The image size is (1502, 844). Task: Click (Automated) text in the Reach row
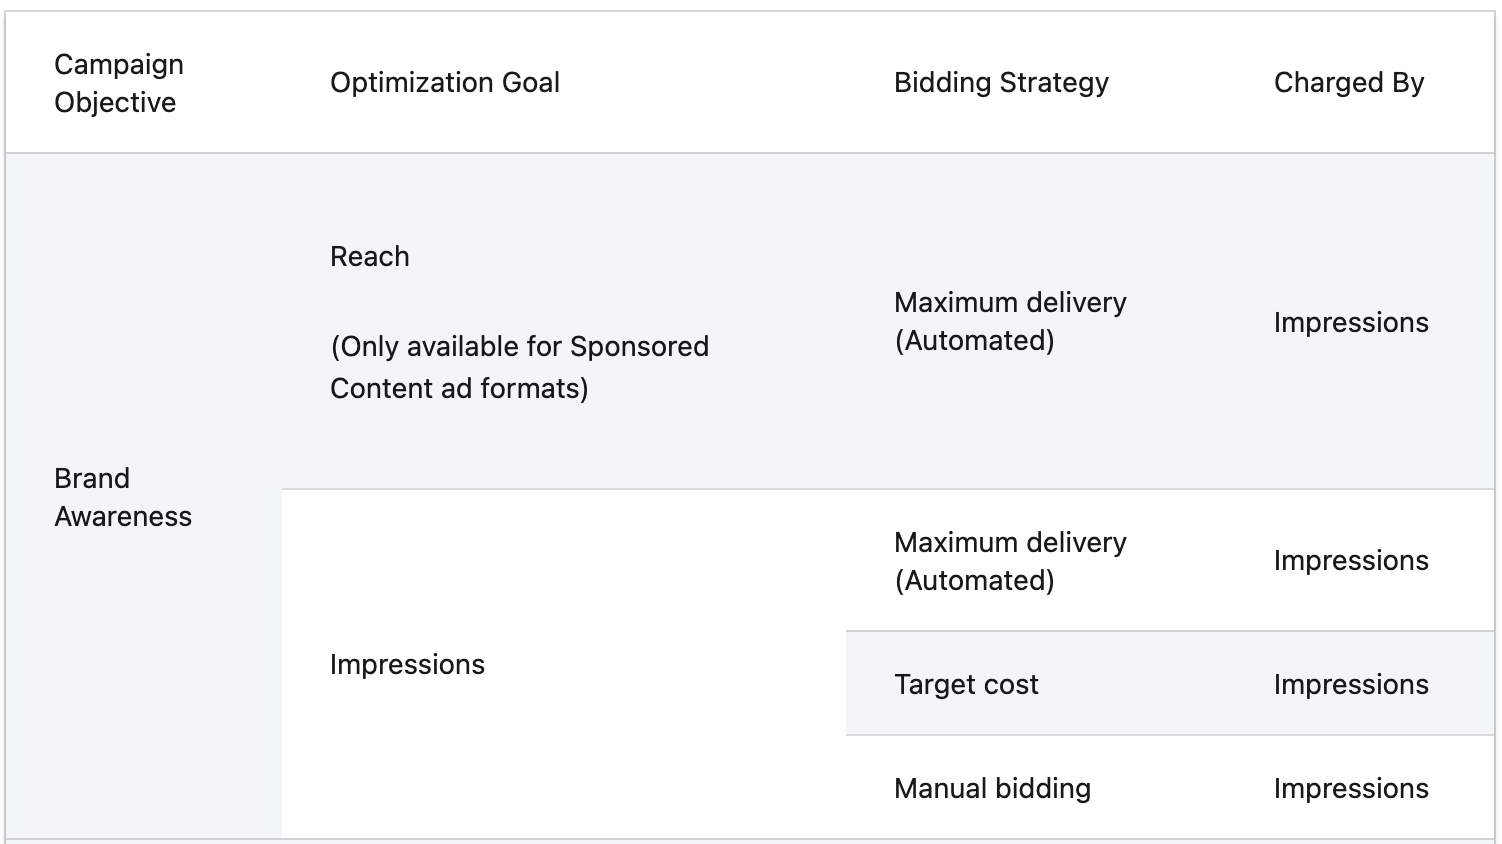pos(974,341)
